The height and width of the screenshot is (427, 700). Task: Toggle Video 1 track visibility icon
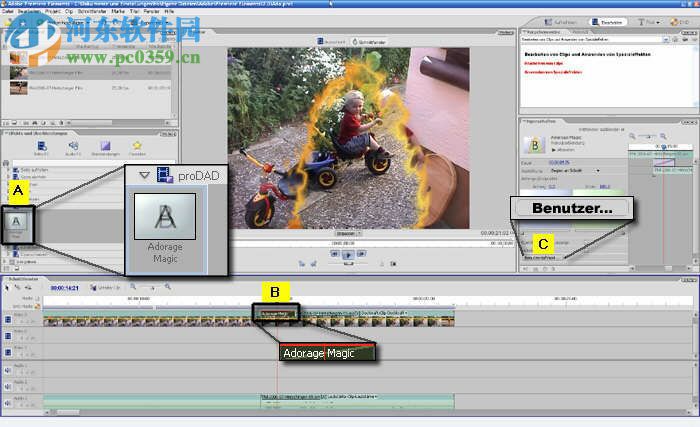coord(8,318)
